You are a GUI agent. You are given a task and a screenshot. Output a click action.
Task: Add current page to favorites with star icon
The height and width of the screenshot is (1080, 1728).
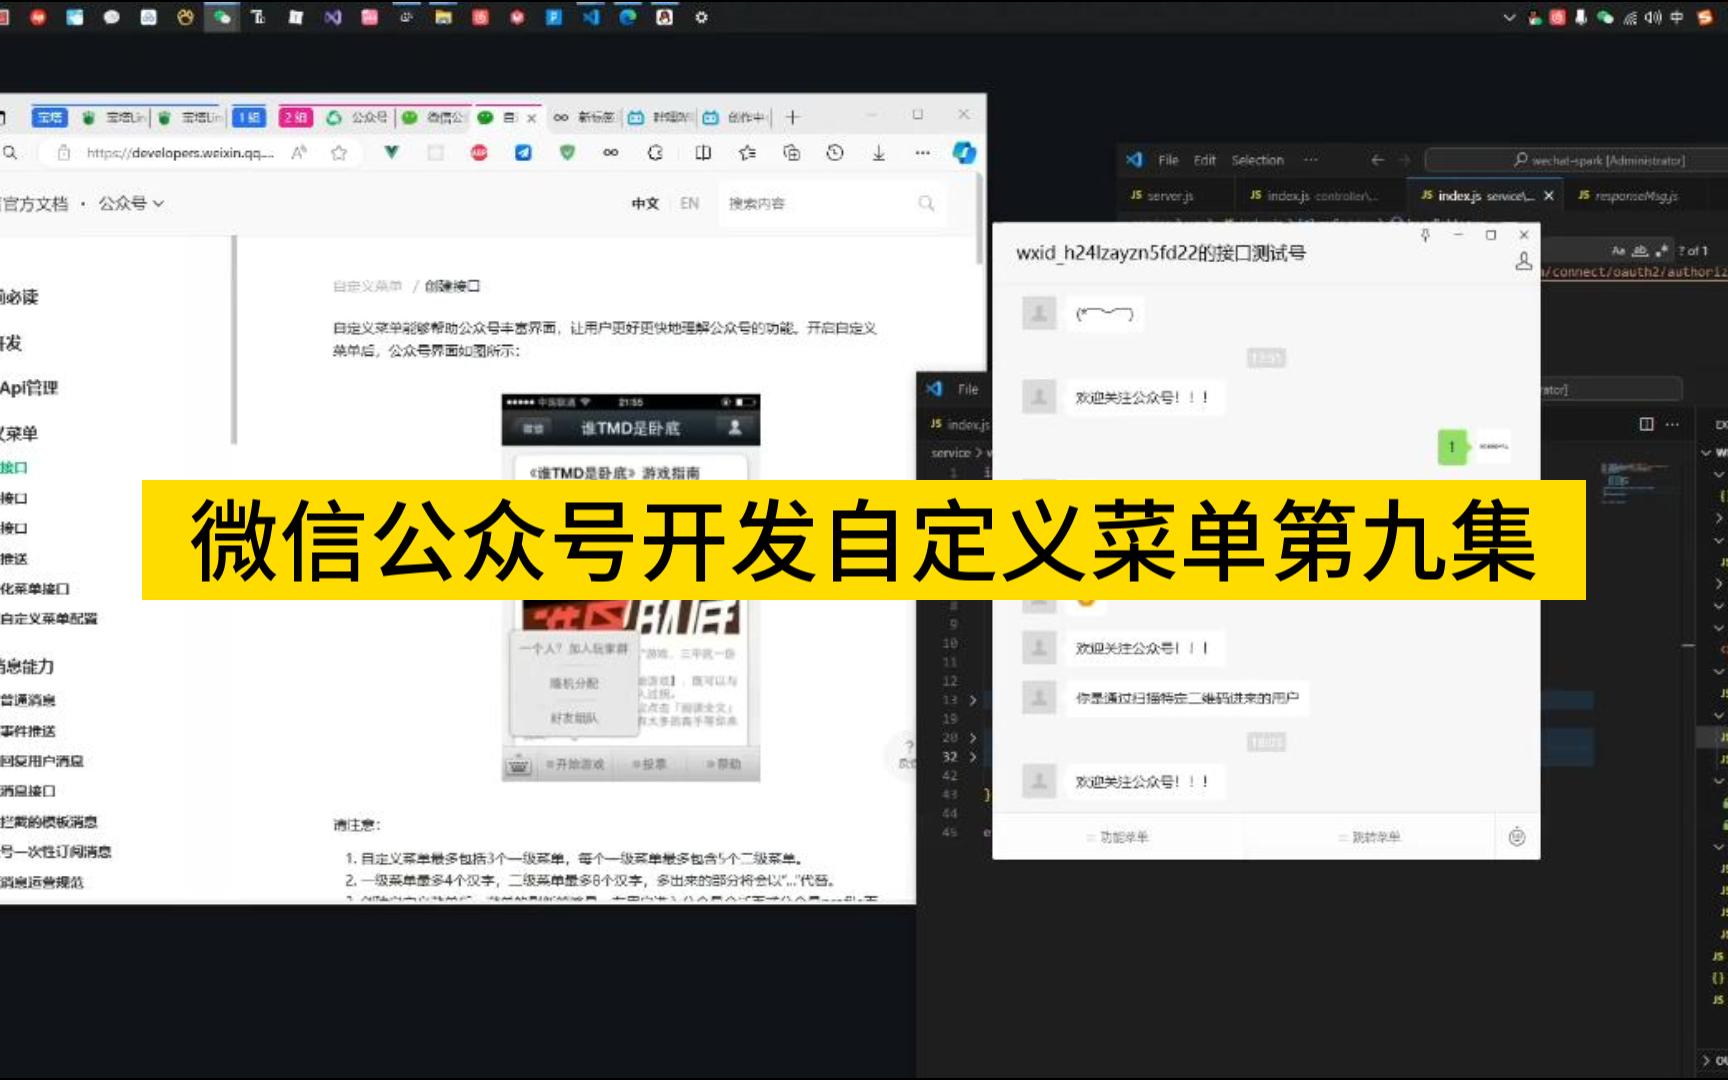(x=340, y=152)
